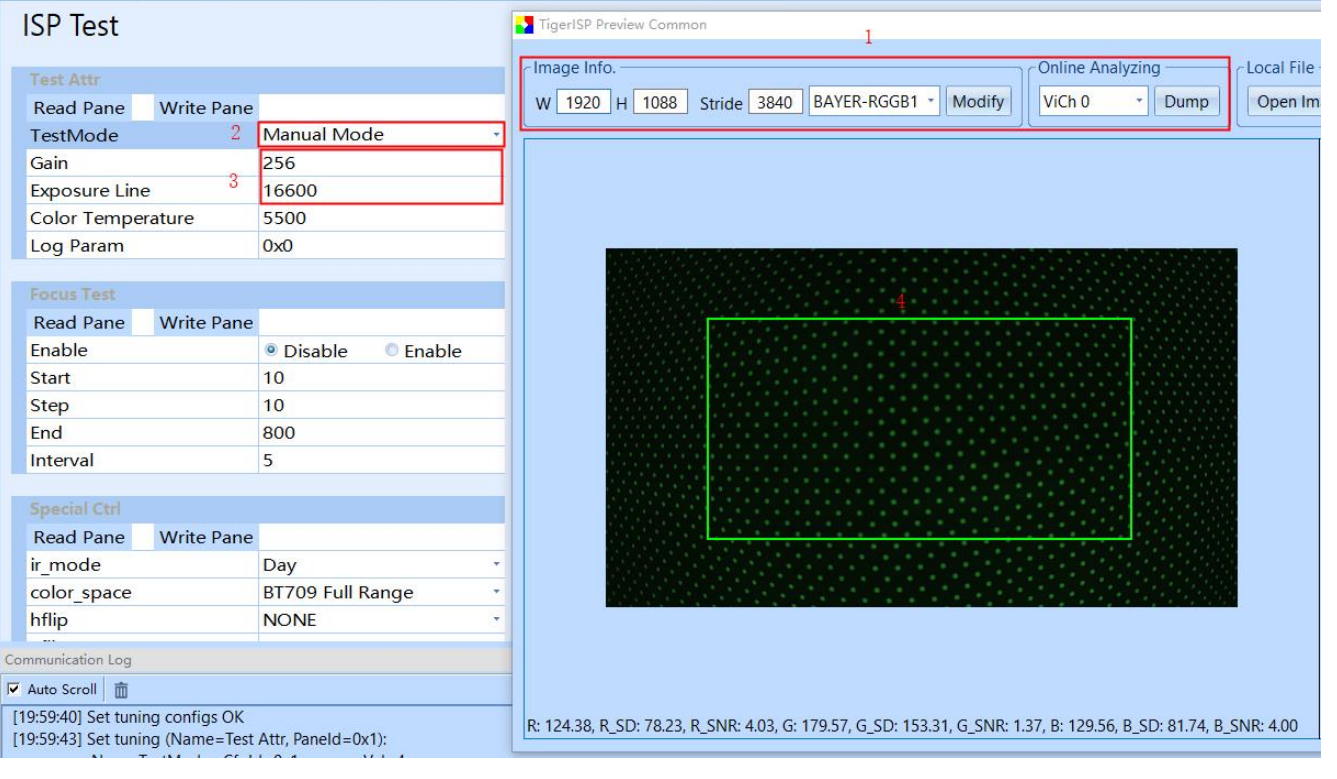Screen dimensions: 1337x779
Task: Select the Disable radio in Focus Test
Action: (270, 351)
